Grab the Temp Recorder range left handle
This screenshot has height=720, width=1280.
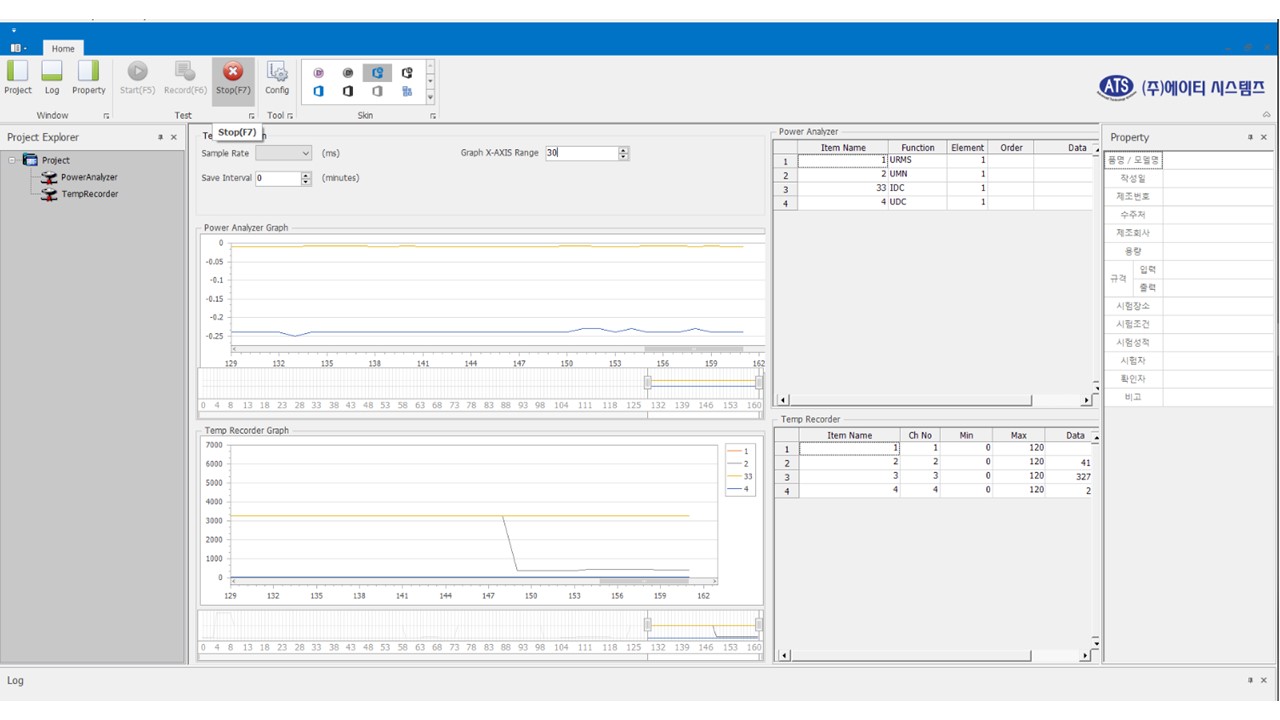(x=648, y=624)
